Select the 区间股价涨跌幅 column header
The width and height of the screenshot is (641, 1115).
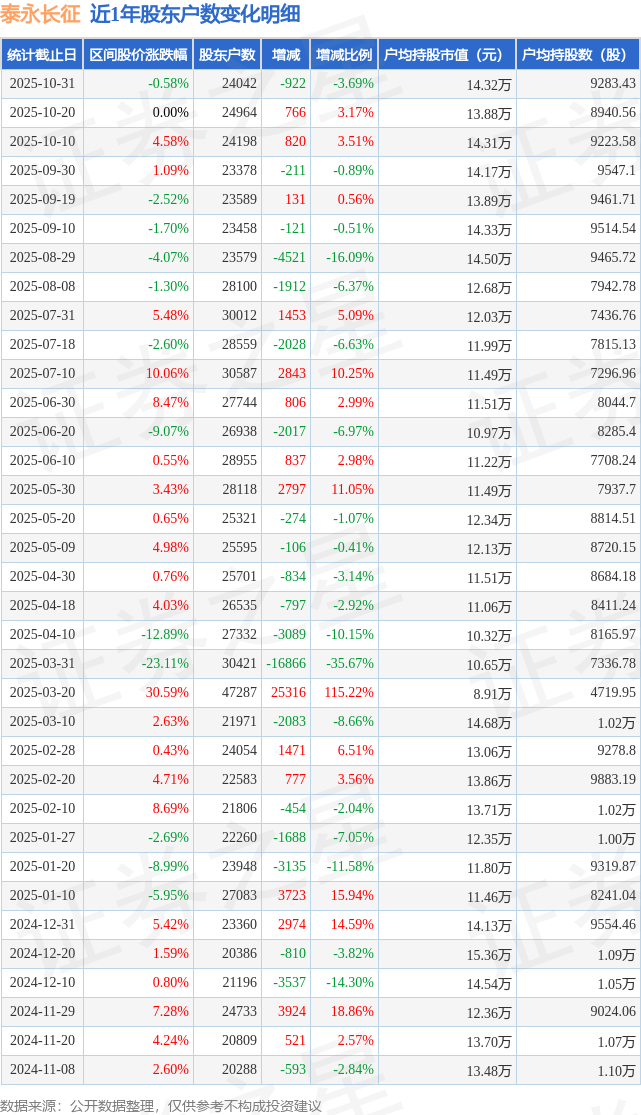click(138, 55)
